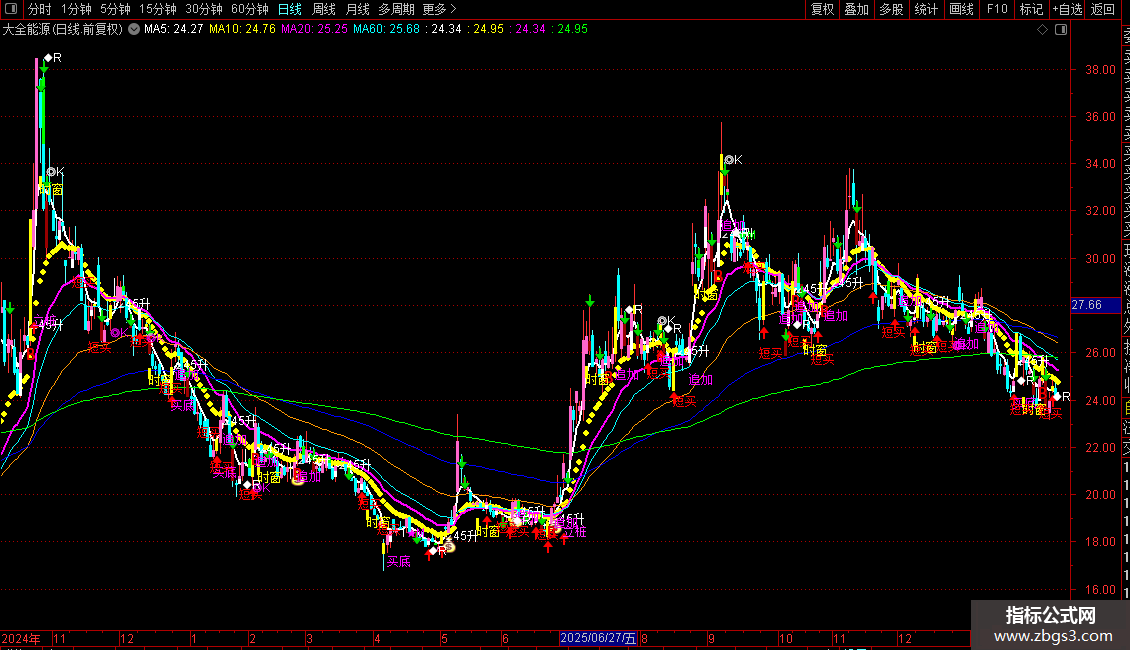This screenshot has width=1130, height=650.
Task: Switch to the 分时 intraday view
Action: click(x=39, y=9)
